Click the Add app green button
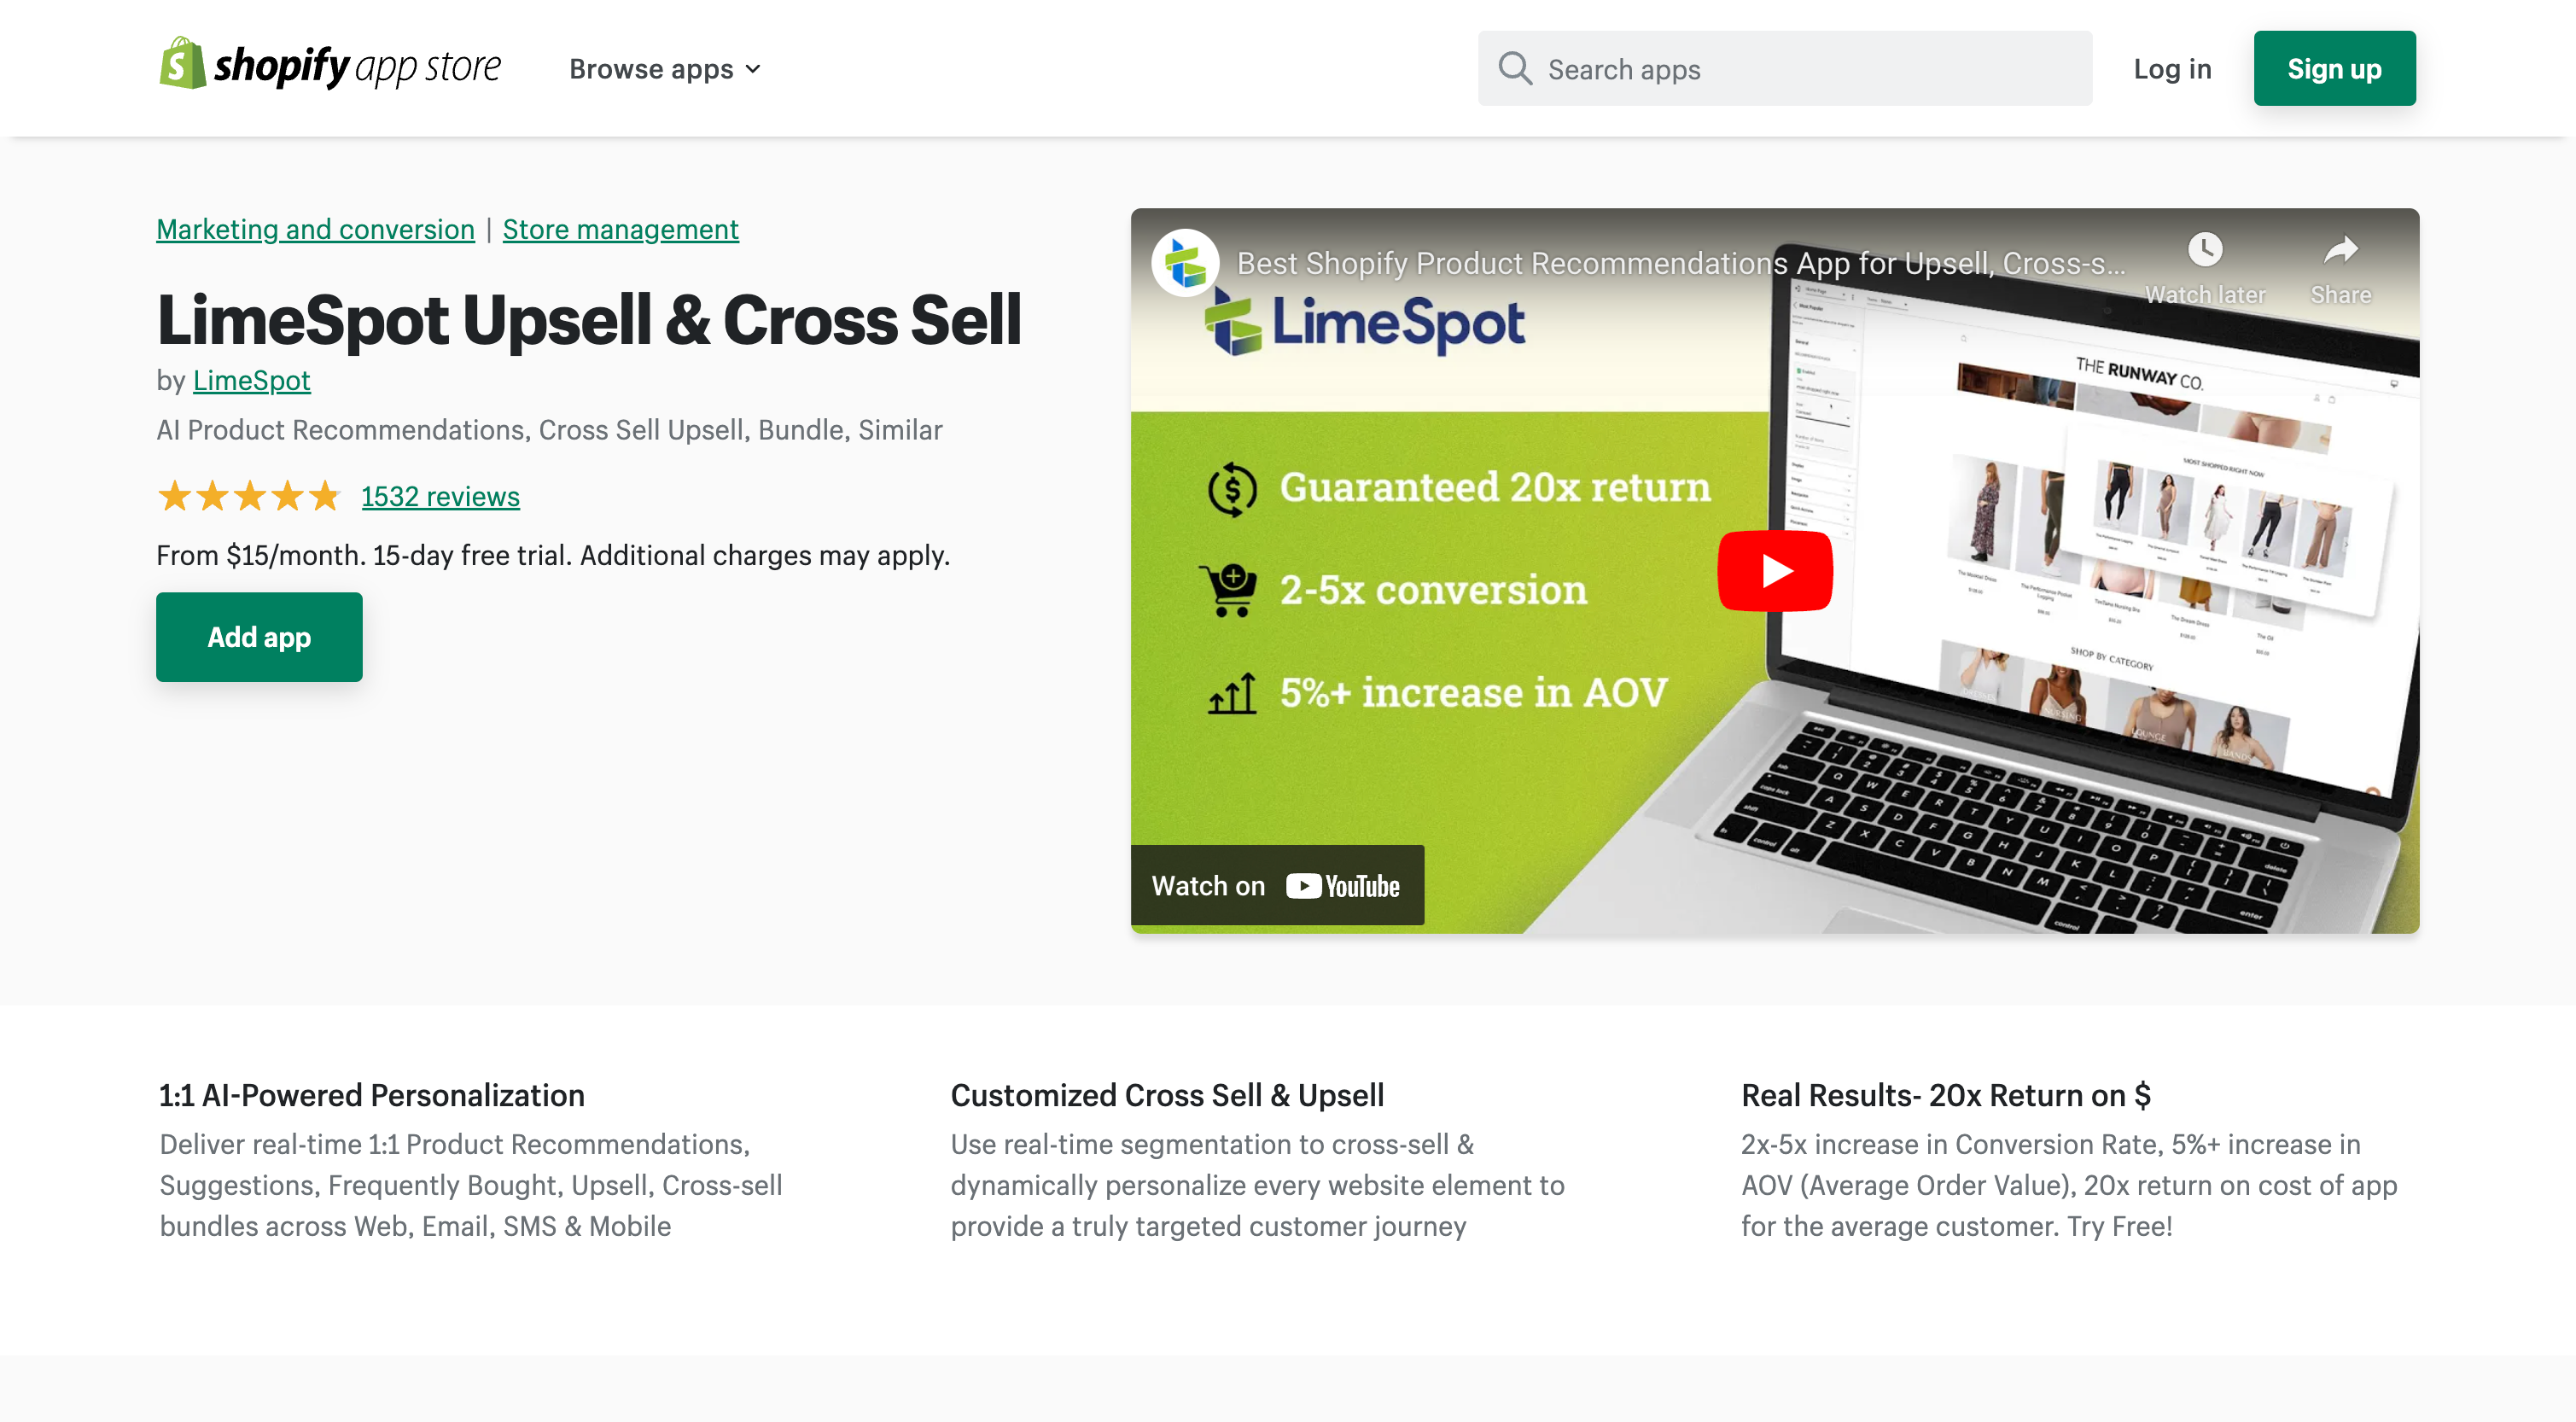2576x1422 pixels. coord(259,636)
